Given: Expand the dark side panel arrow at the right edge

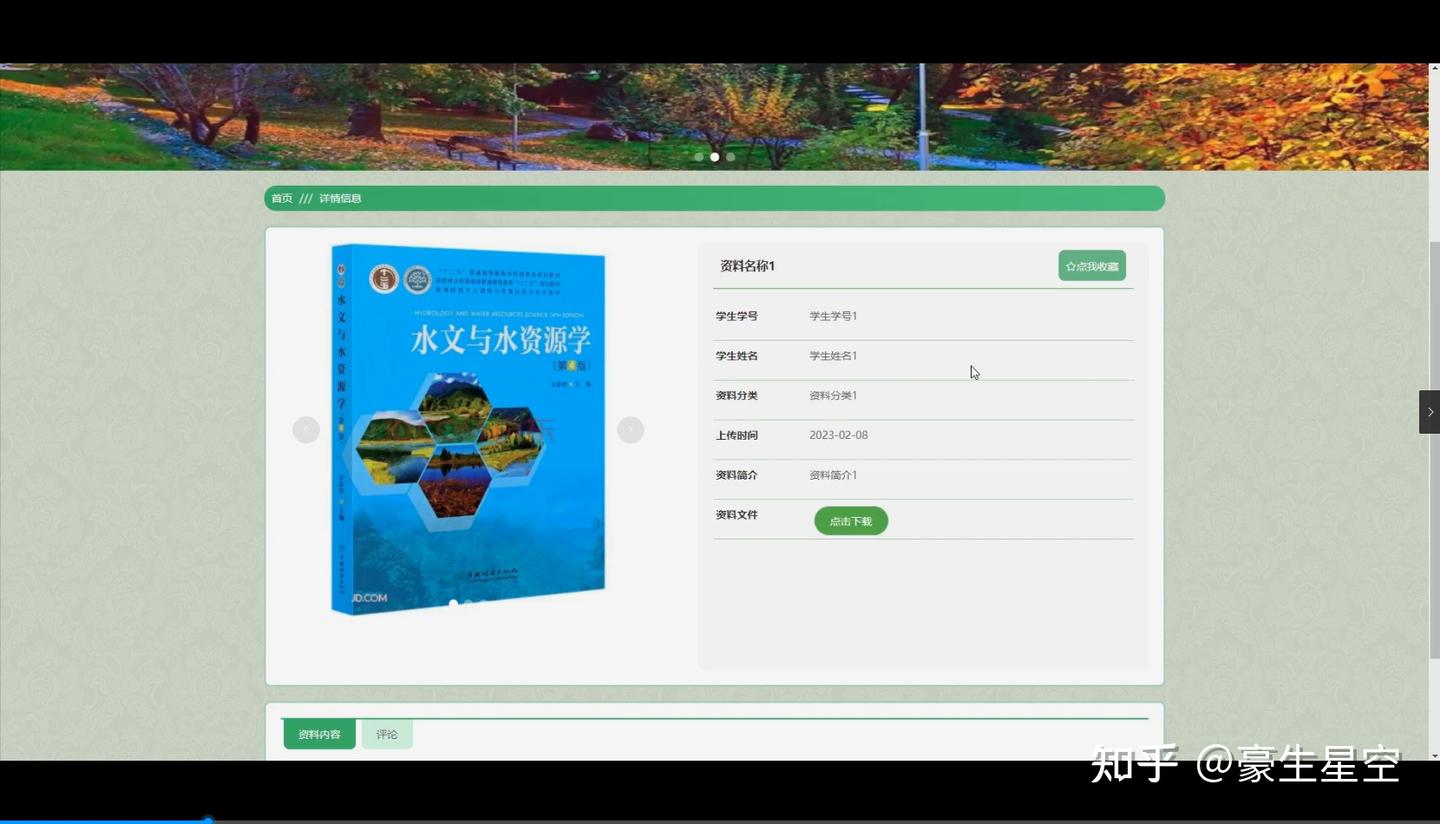Looking at the screenshot, I should click(x=1429, y=412).
